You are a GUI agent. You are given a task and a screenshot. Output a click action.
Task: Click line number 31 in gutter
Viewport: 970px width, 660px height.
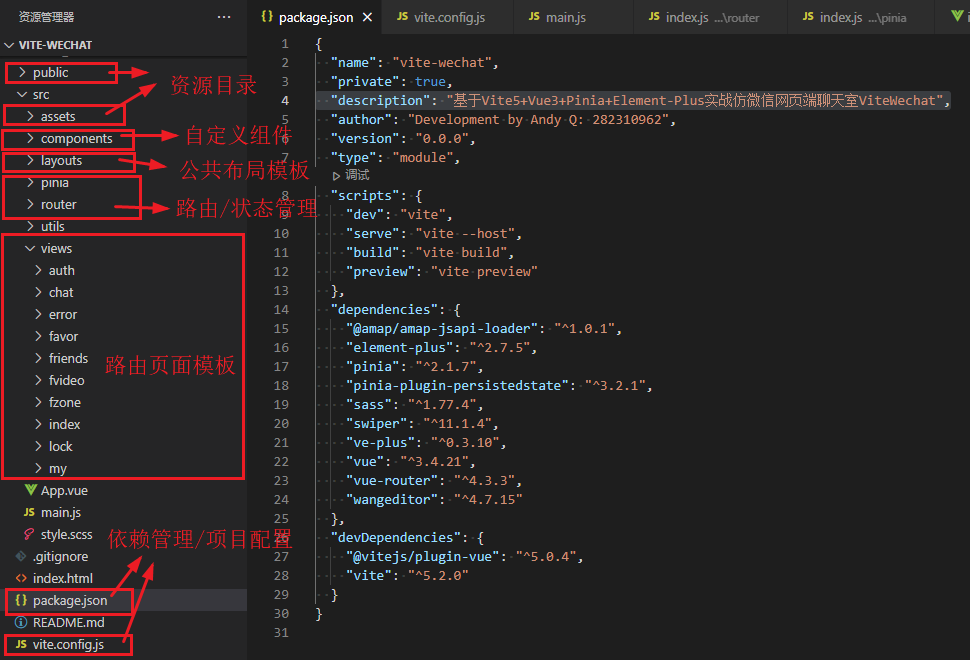click(281, 632)
